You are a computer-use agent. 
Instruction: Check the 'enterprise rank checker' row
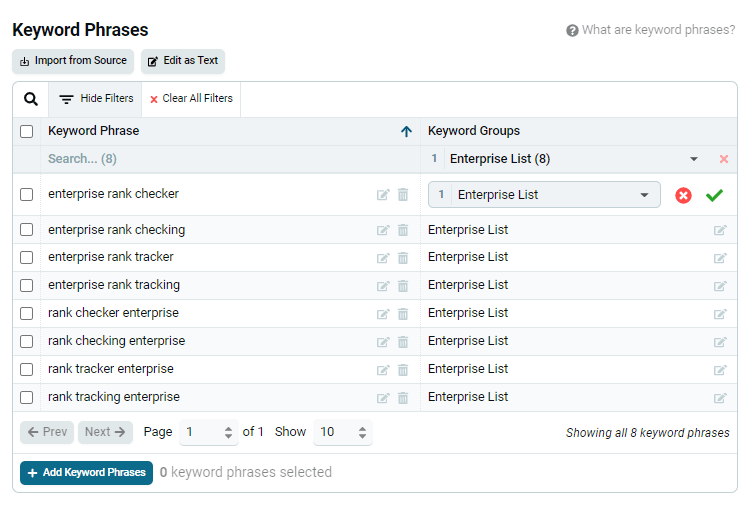[26, 195]
